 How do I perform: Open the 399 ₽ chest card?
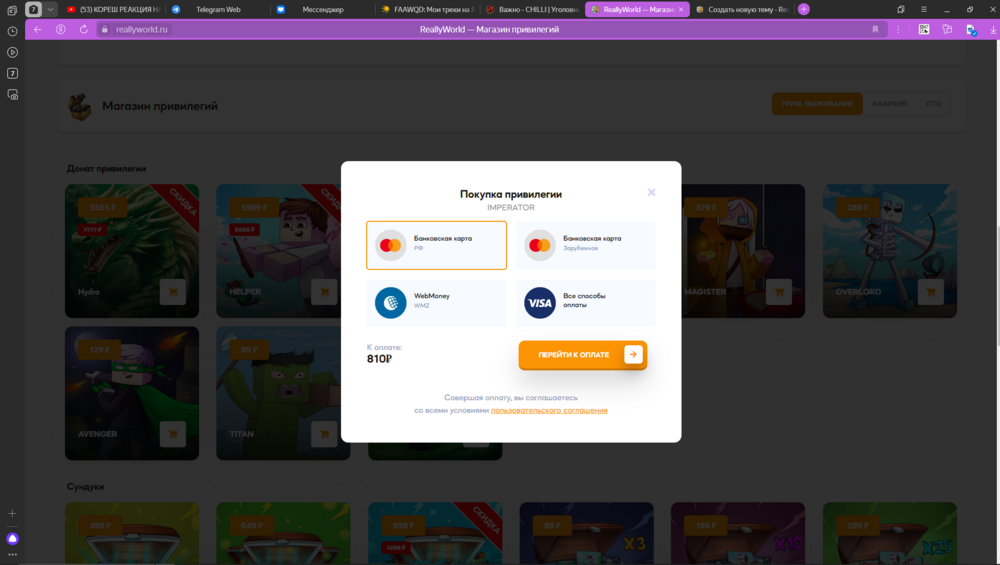(132, 533)
